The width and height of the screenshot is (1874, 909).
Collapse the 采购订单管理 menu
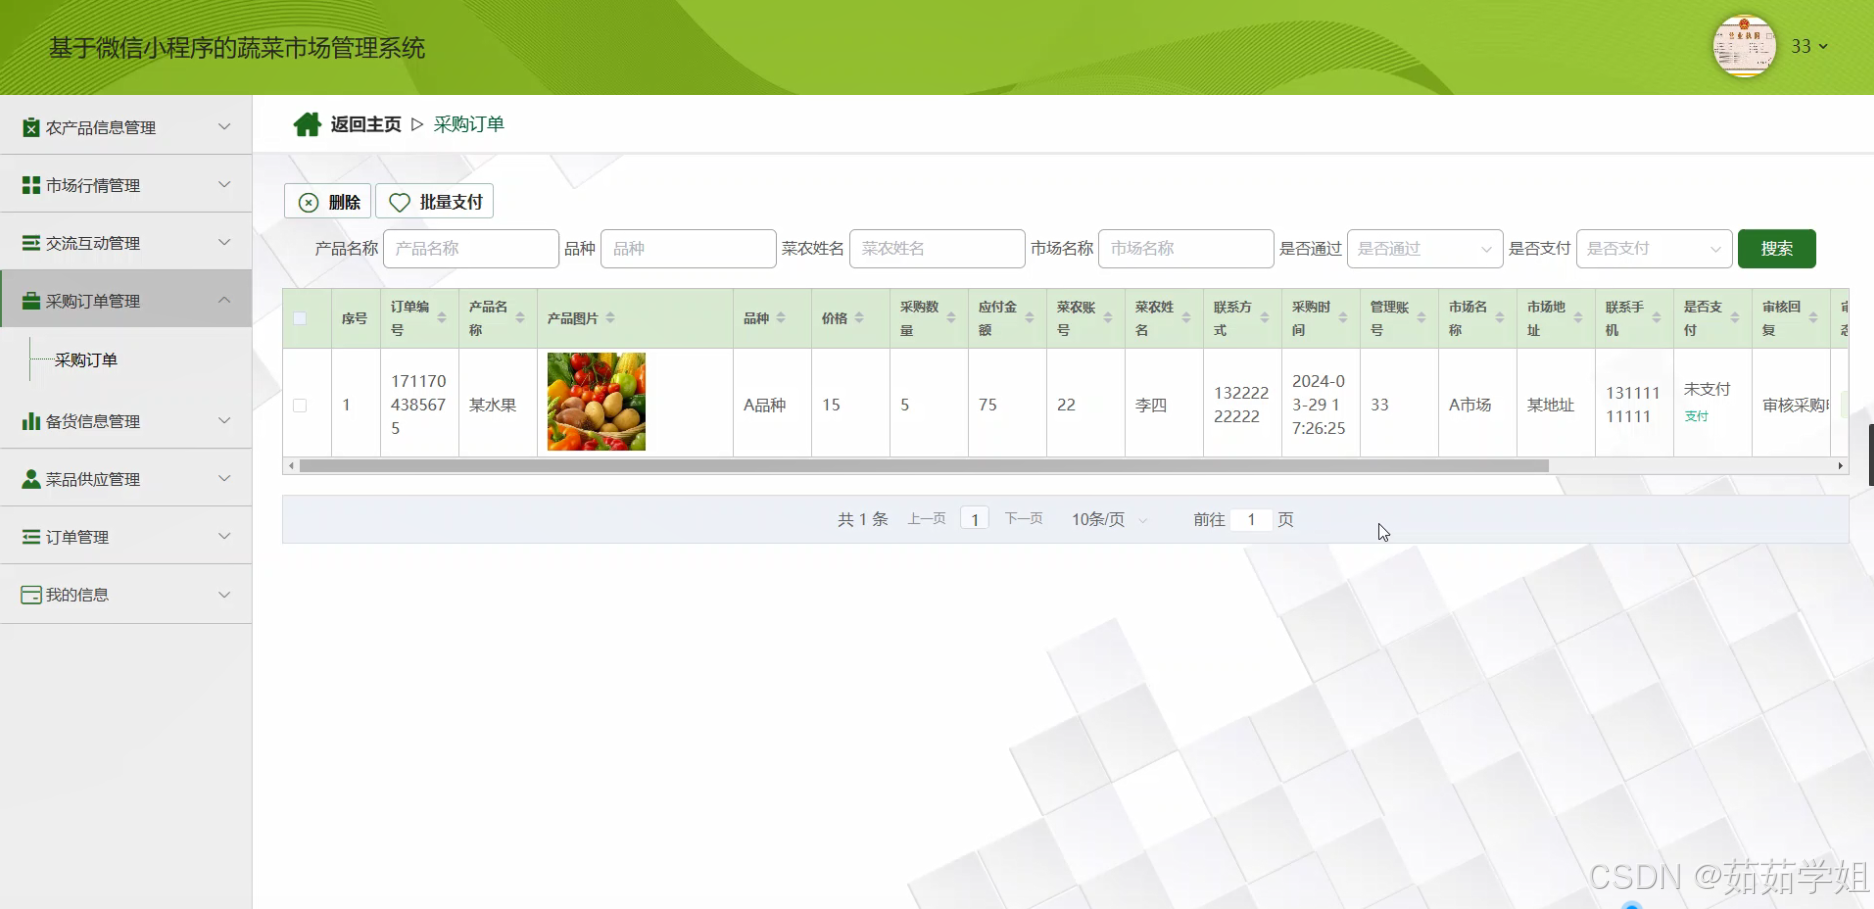(224, 301)
